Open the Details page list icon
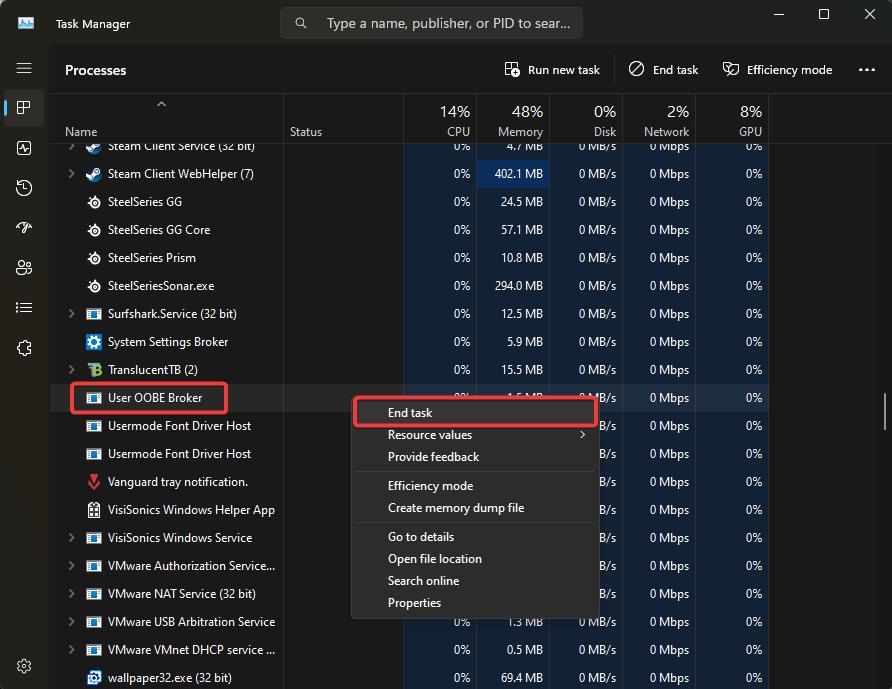 (x=24, y=308)
